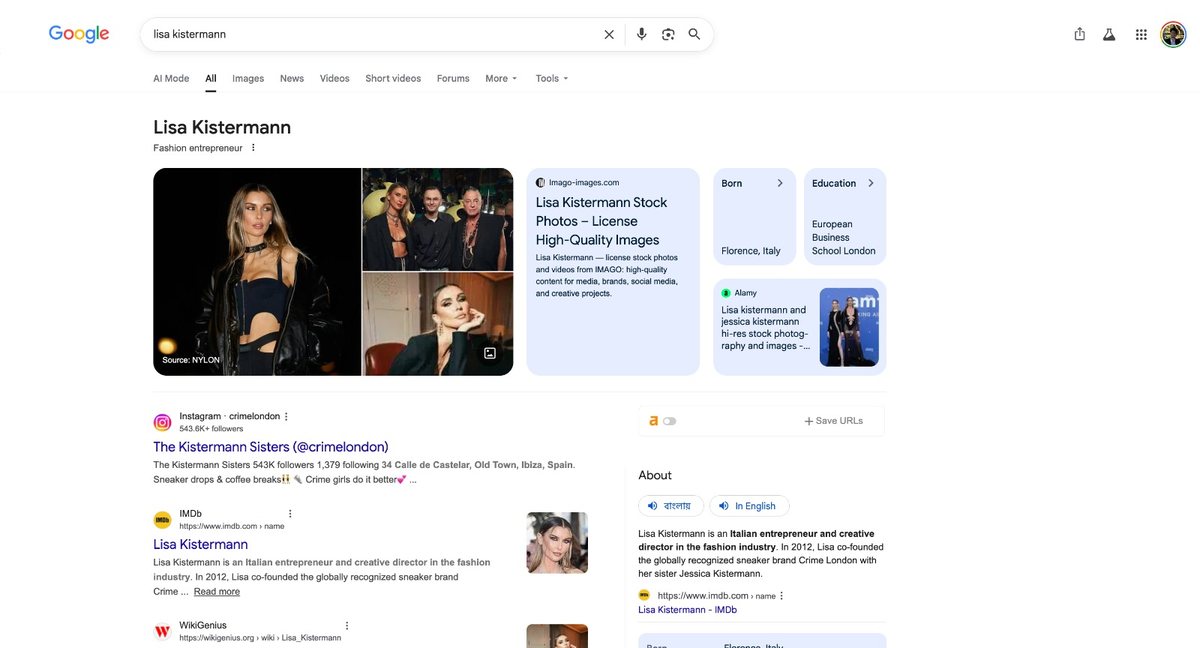Open large NYLON source photo
Screen dimensions: 1200x648
(x=257, y=272)
